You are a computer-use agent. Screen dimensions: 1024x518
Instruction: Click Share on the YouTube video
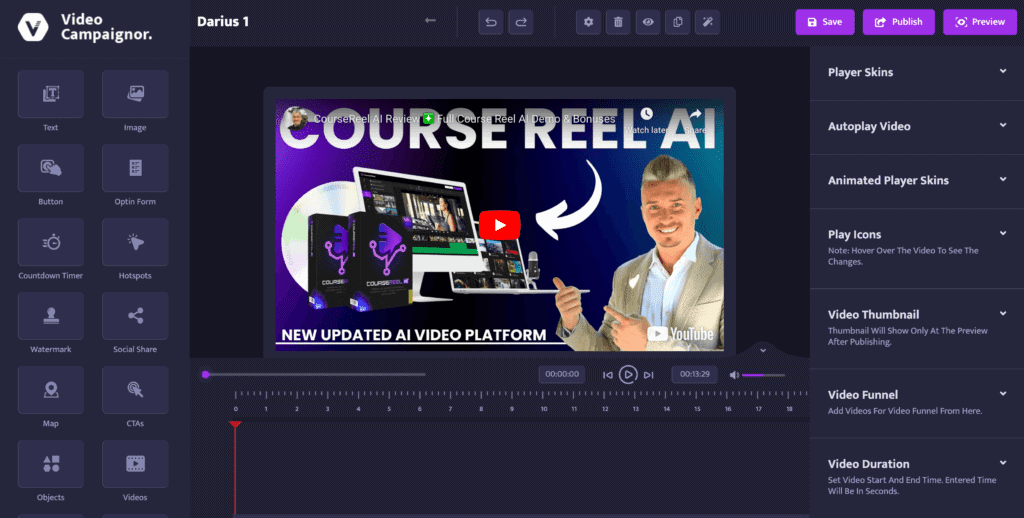[x=696, y=121]
